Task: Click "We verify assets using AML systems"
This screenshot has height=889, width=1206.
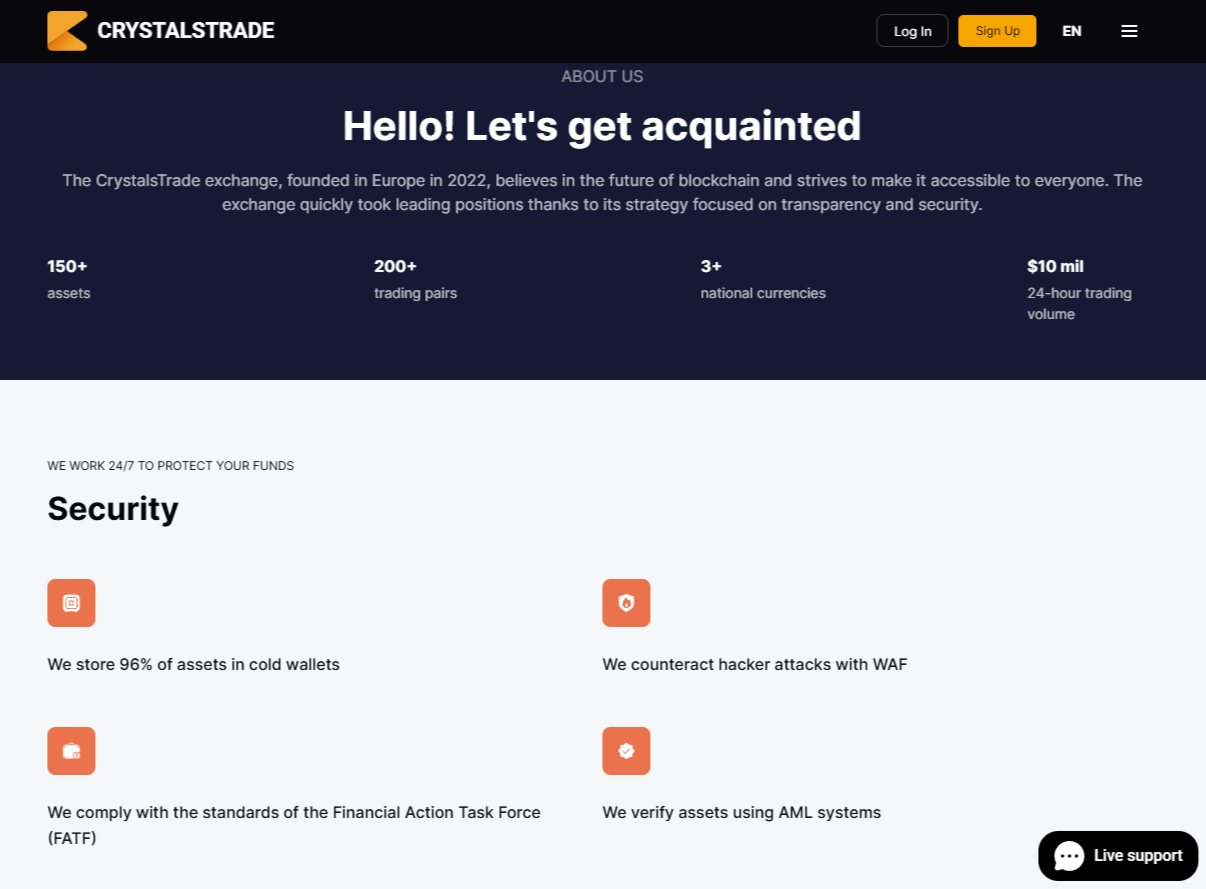Action: tap(741, 812)
